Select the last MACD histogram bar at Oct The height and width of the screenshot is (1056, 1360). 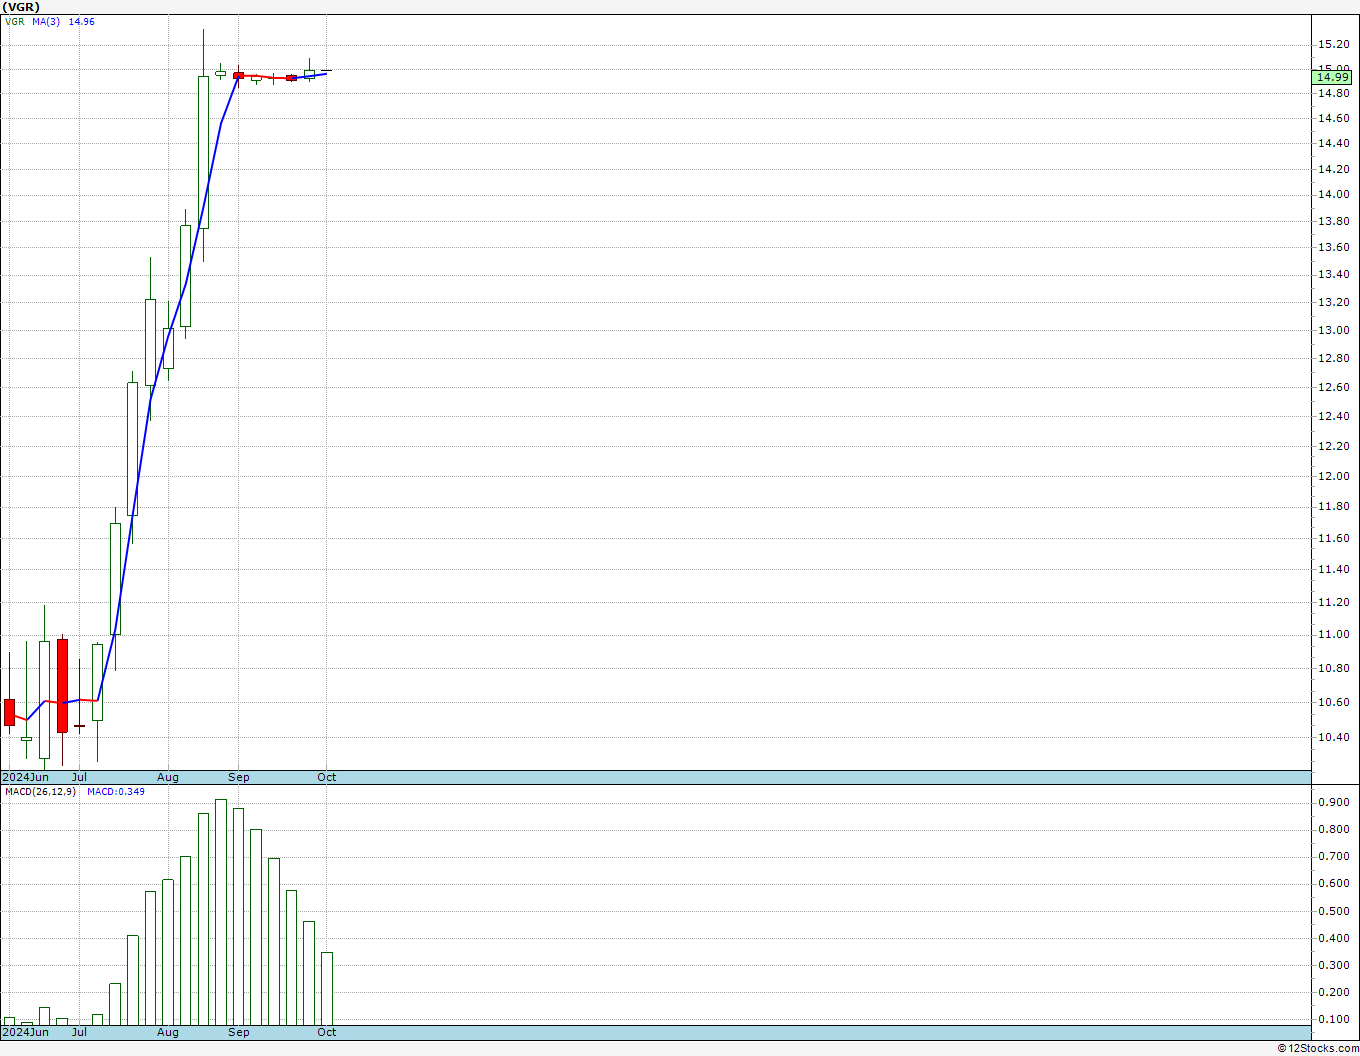[x=327, y=988]
